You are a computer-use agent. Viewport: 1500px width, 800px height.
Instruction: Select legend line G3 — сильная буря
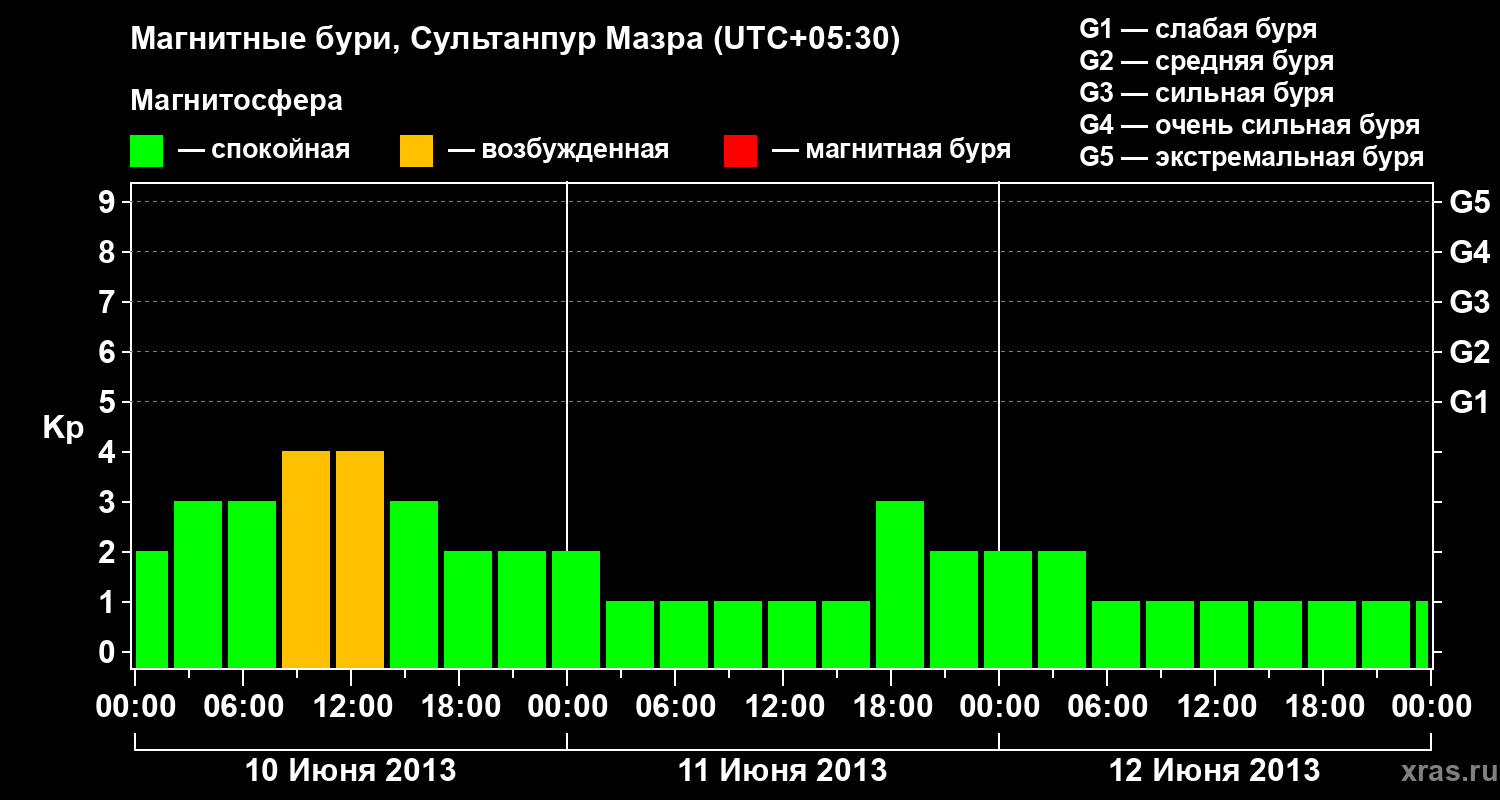pos(1207,93)
